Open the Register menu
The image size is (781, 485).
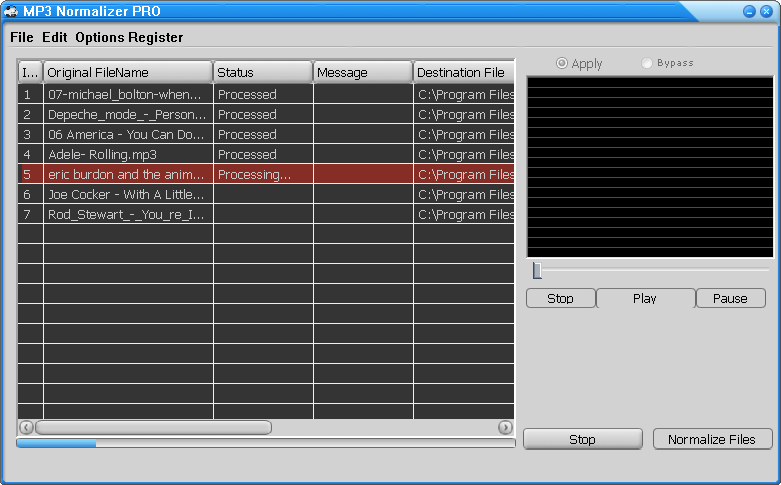point(155,37)
